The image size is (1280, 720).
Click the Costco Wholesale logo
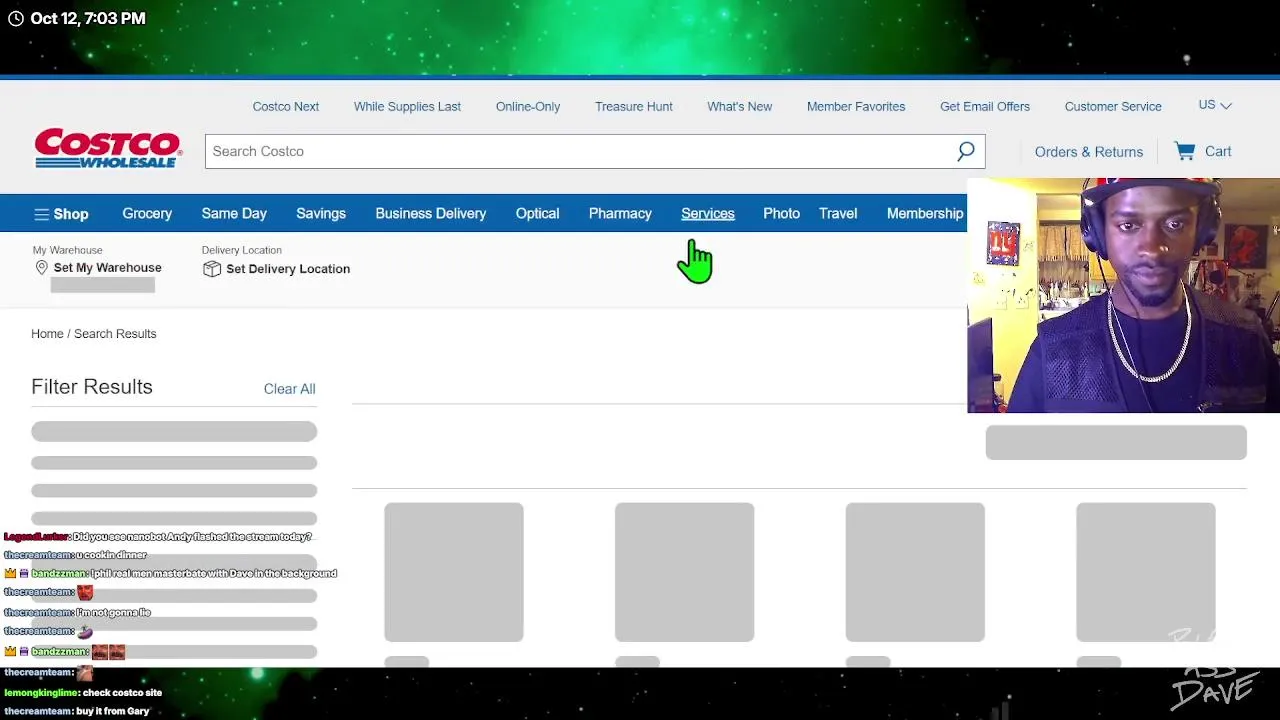point(108,149)
